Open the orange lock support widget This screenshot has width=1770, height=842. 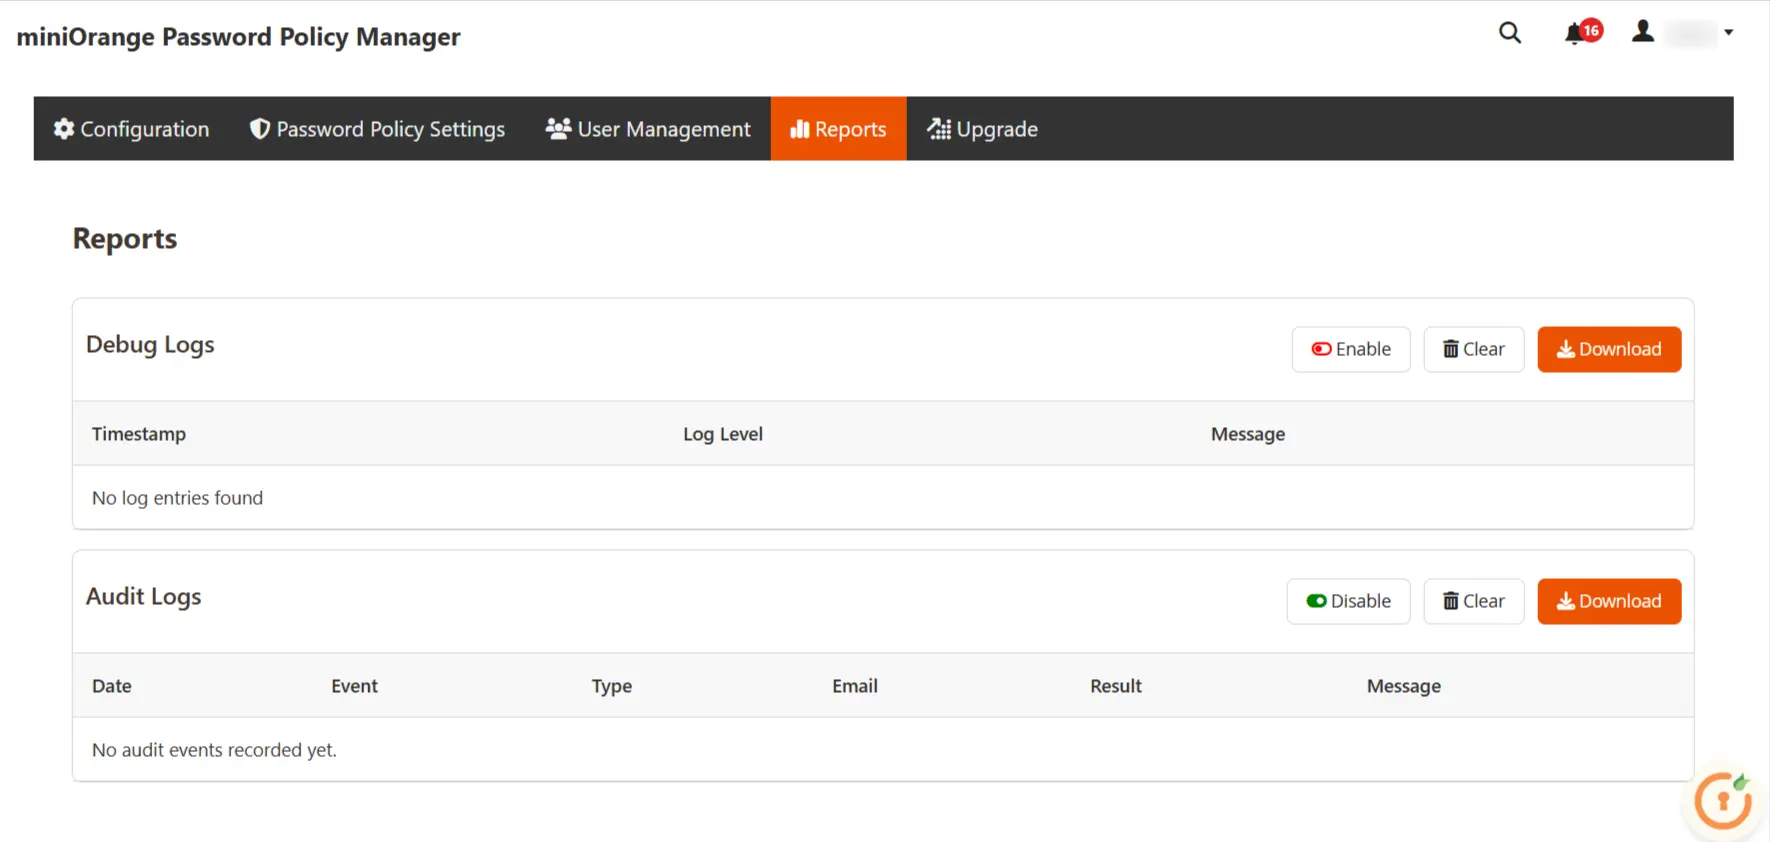click(1723, 801)
